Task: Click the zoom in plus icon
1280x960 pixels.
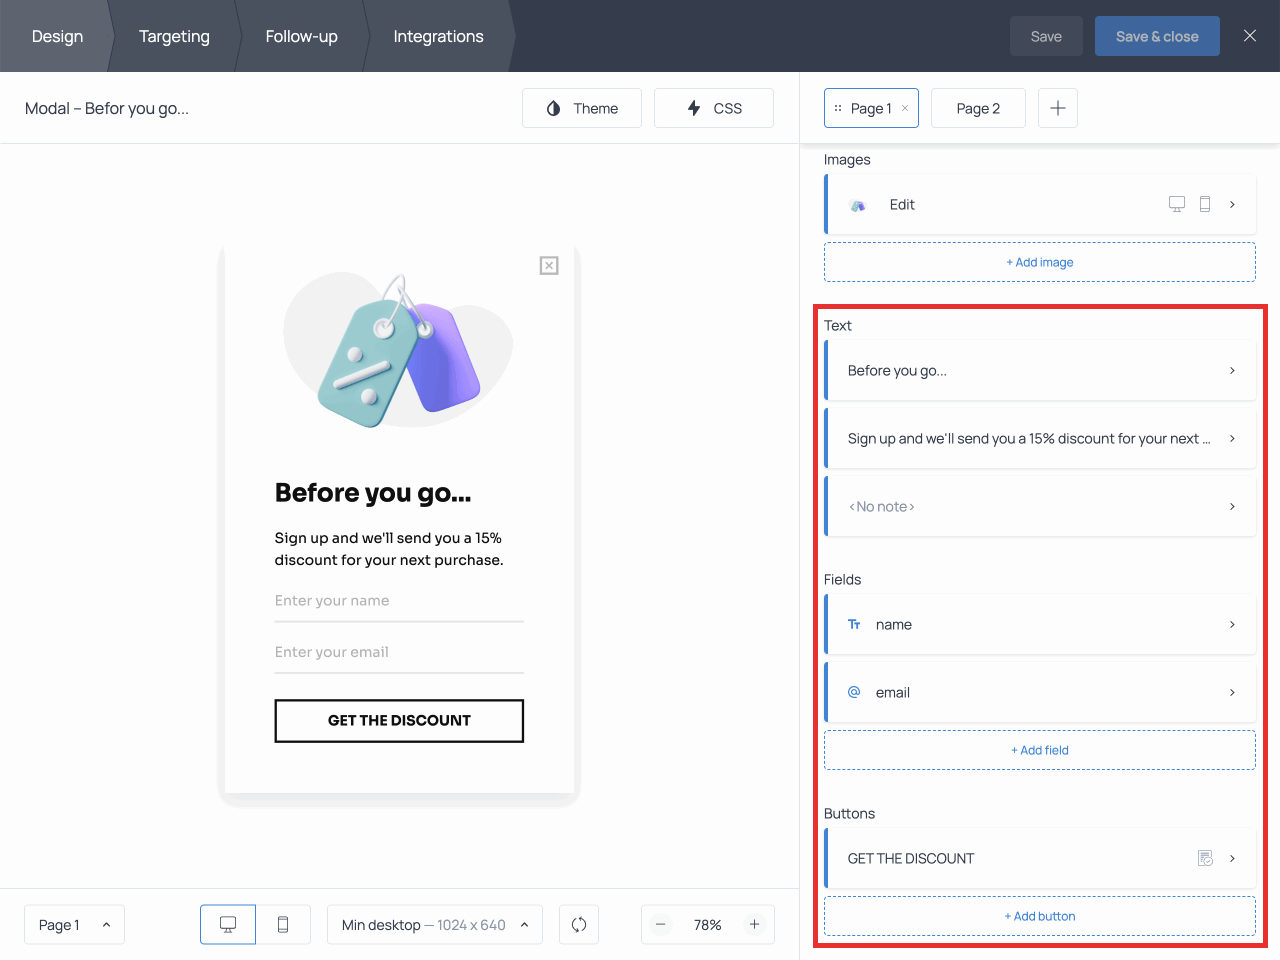Action: click(755, 925)
